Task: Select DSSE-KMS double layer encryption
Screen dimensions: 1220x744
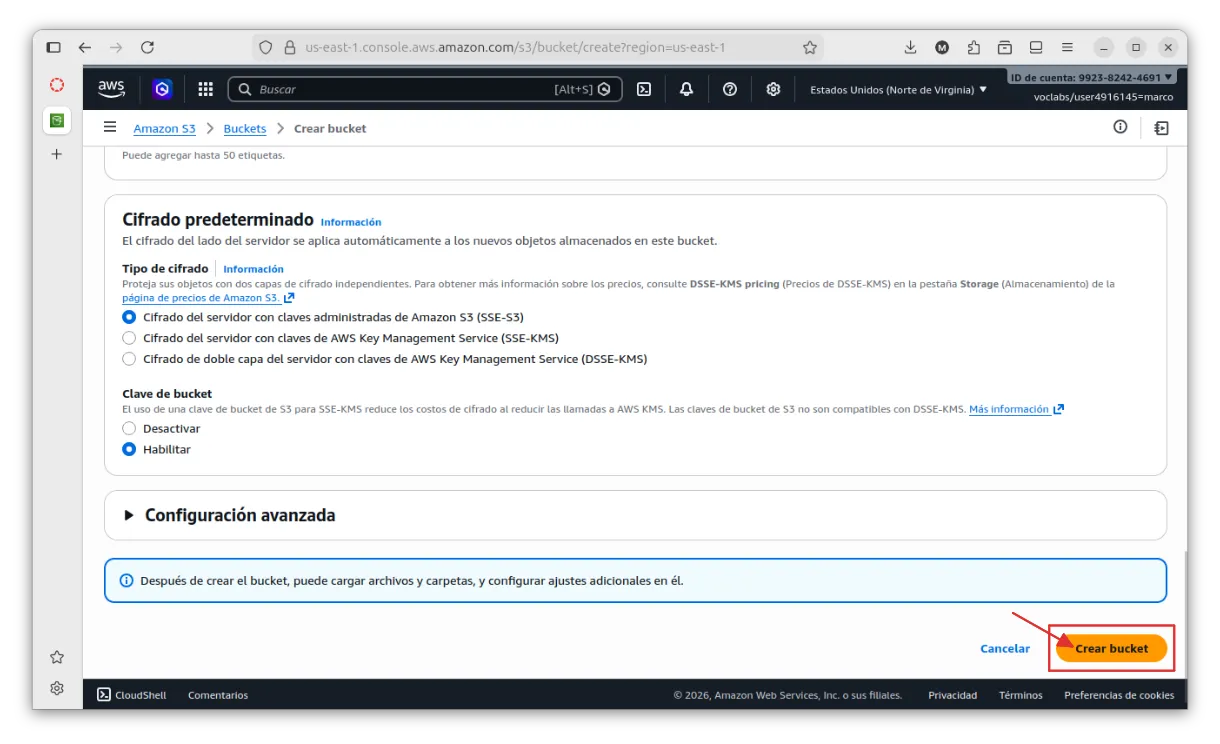Action: (x=129, y=359)
